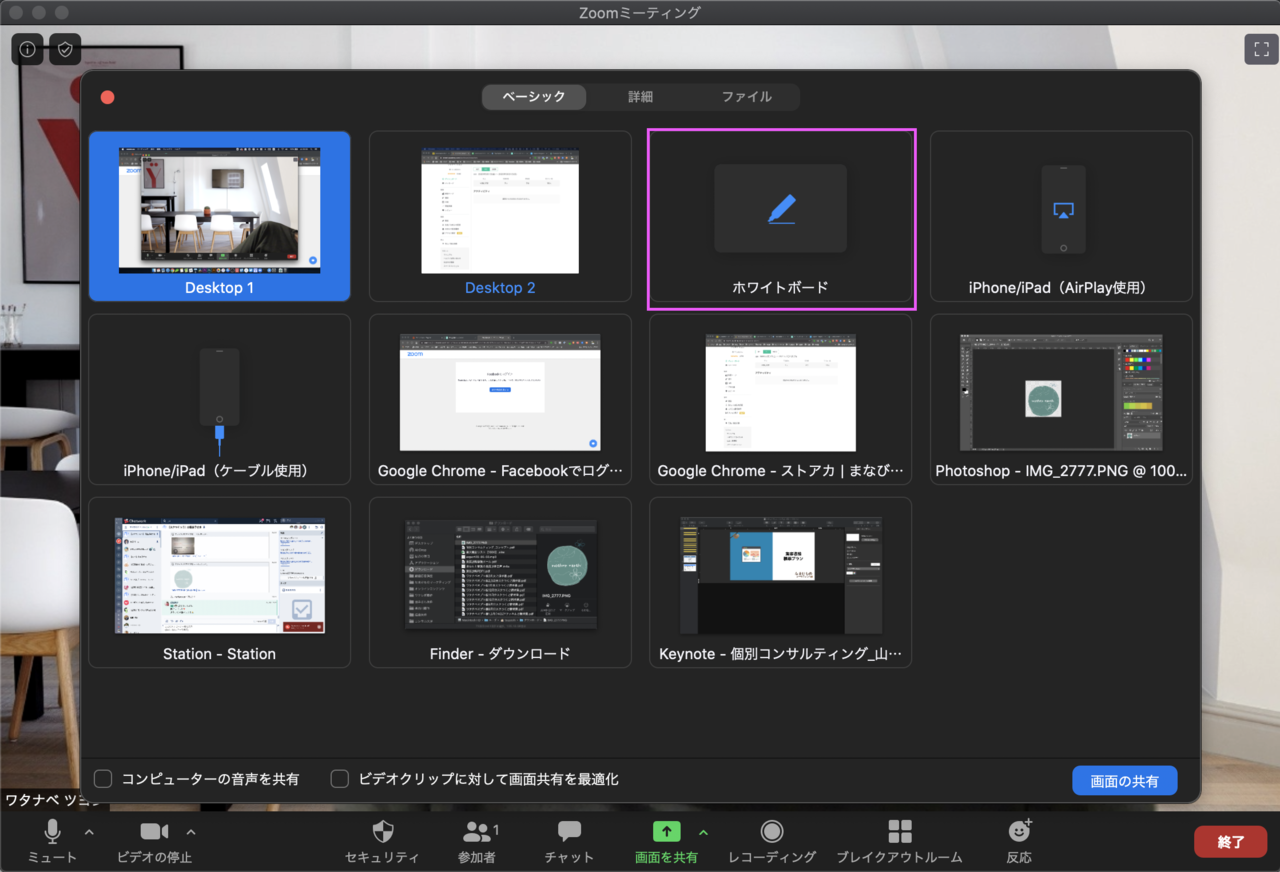Open the ファイル tab
The height and width of the screenshot is (872, 1280).
(749, 97)
